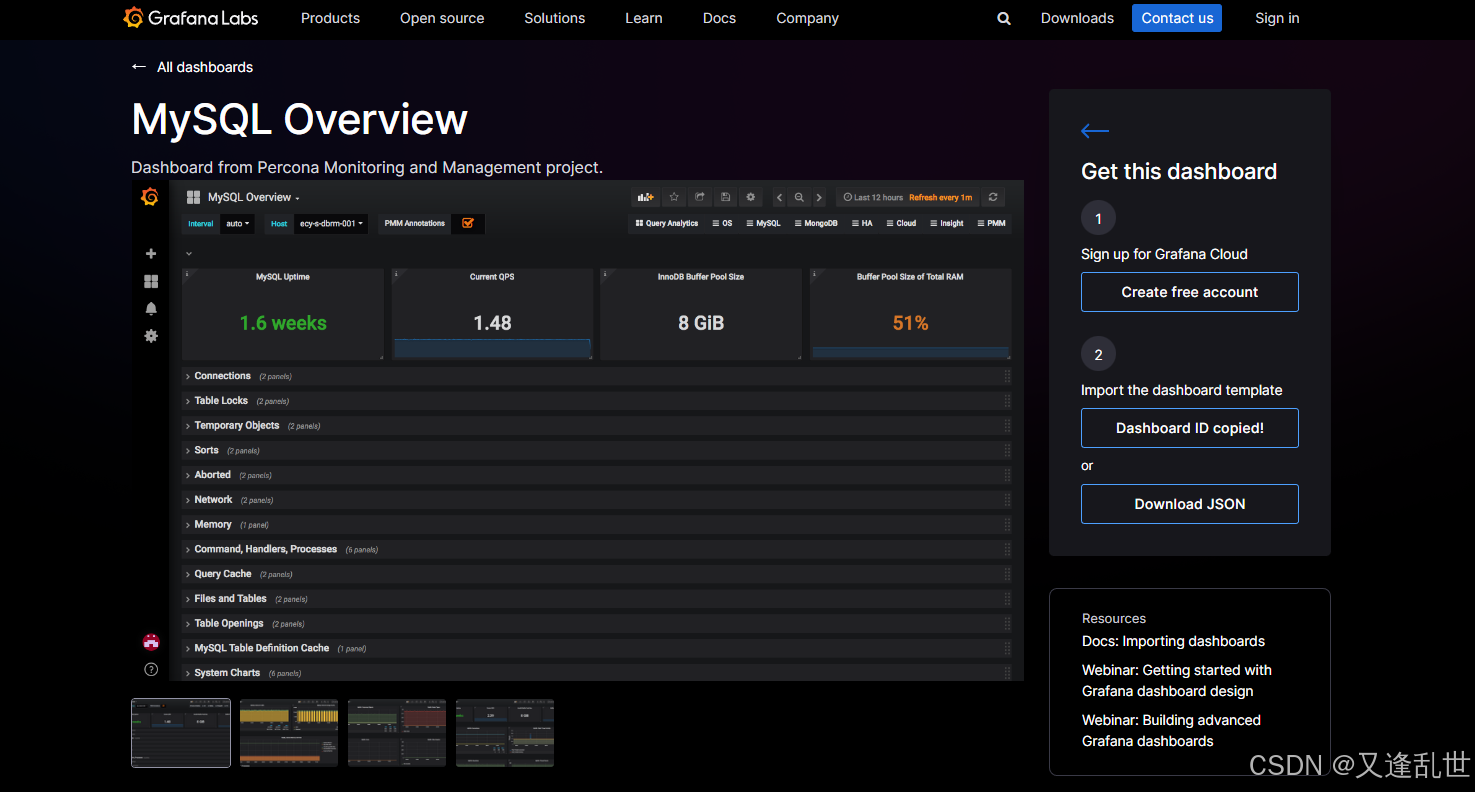
Task: Click the drag handle of the Memory row
Action: [1007, 524]
